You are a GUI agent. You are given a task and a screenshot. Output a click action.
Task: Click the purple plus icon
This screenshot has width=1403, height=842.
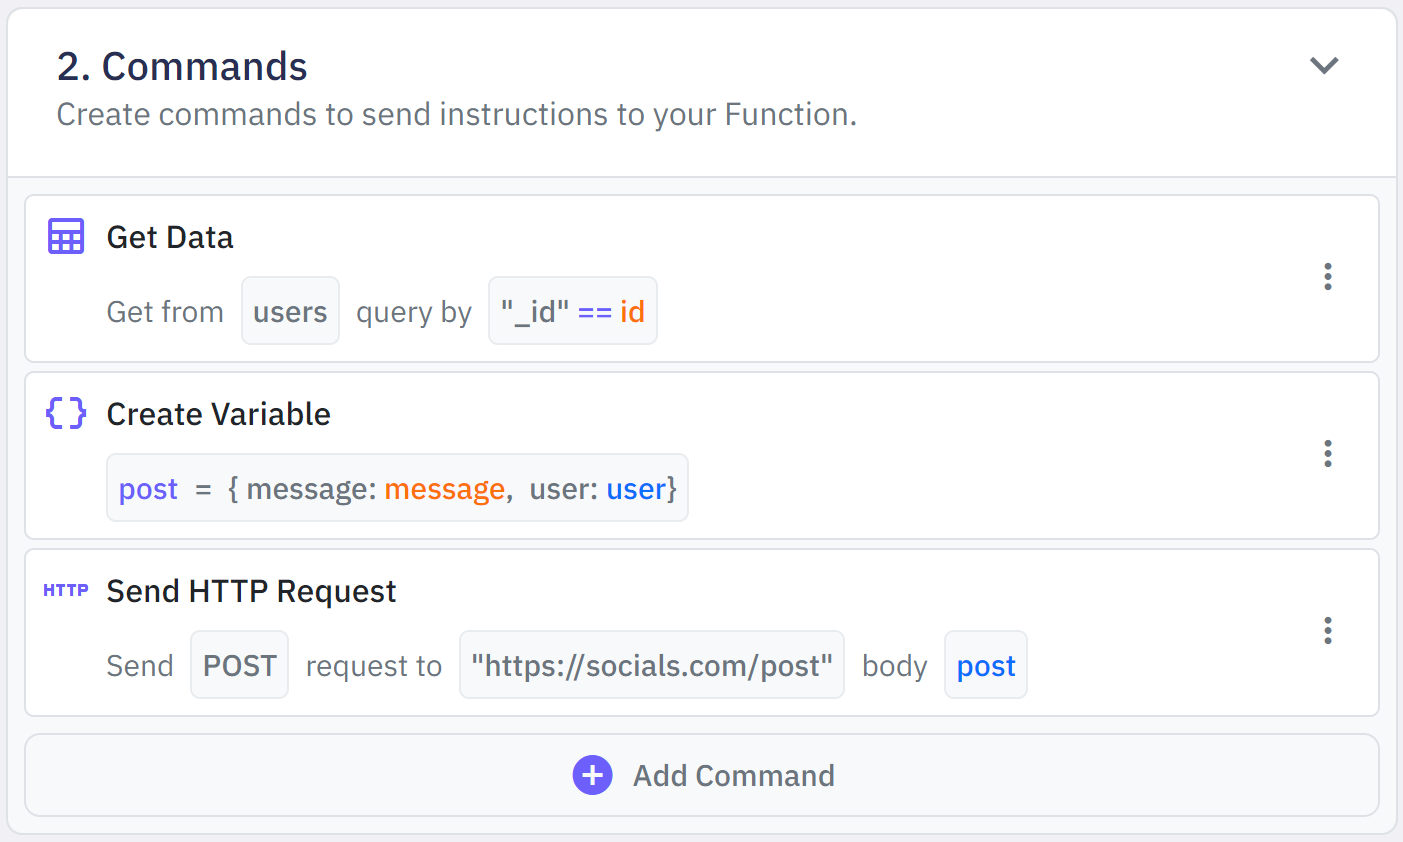click(592, 775)
